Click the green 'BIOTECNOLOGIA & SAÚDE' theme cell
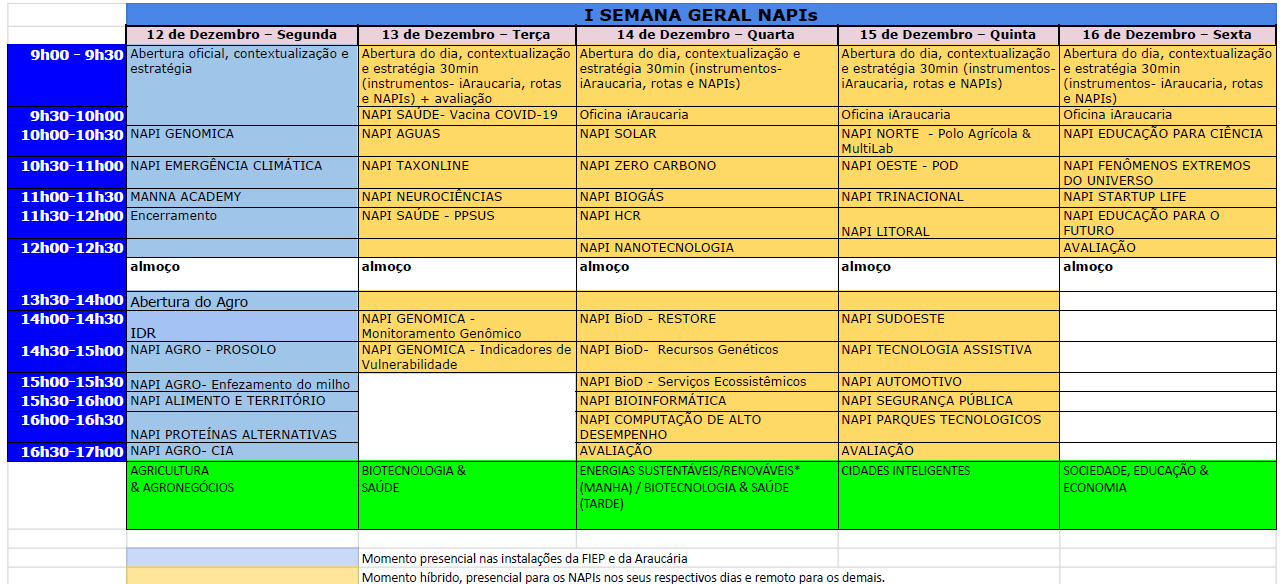This screenshot has width=1288, height=584. tap(467, 495)
